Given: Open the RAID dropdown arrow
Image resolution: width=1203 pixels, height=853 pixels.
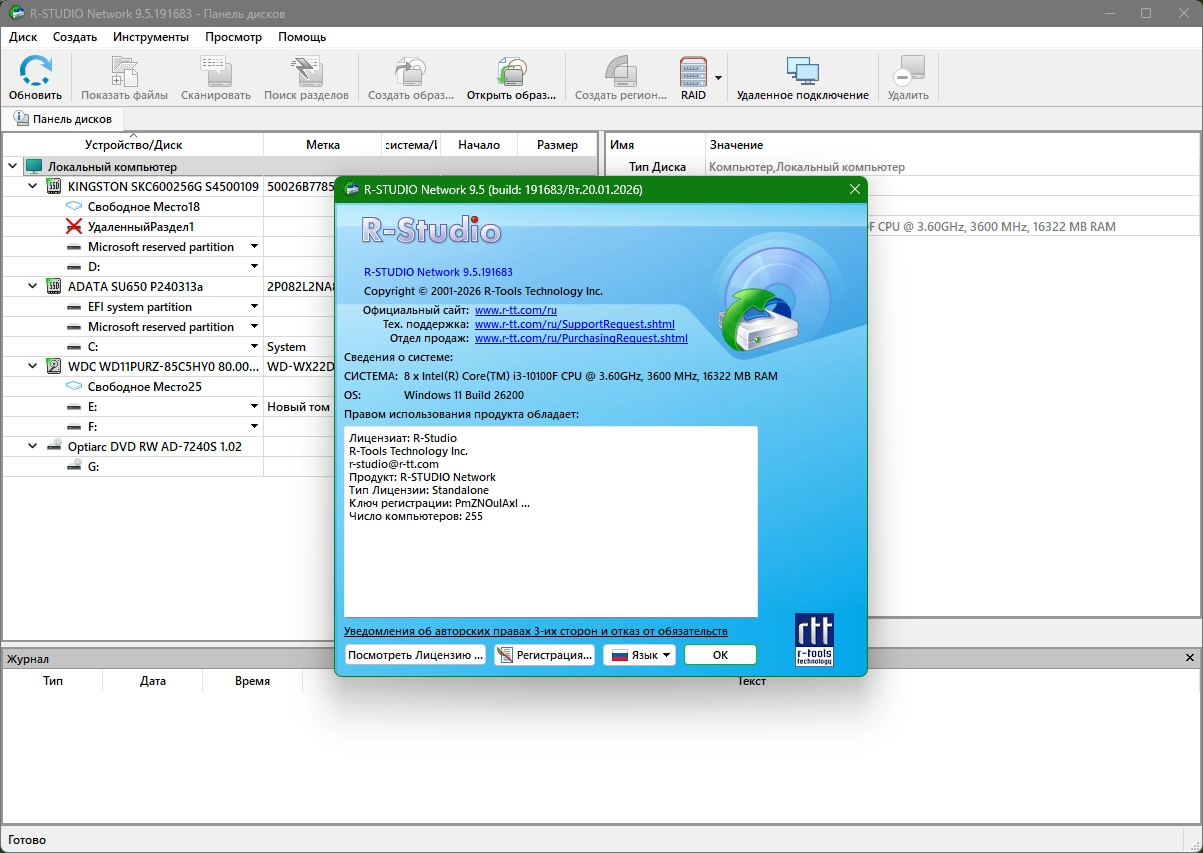Looking at the screenshot, I should pos(718,78).
